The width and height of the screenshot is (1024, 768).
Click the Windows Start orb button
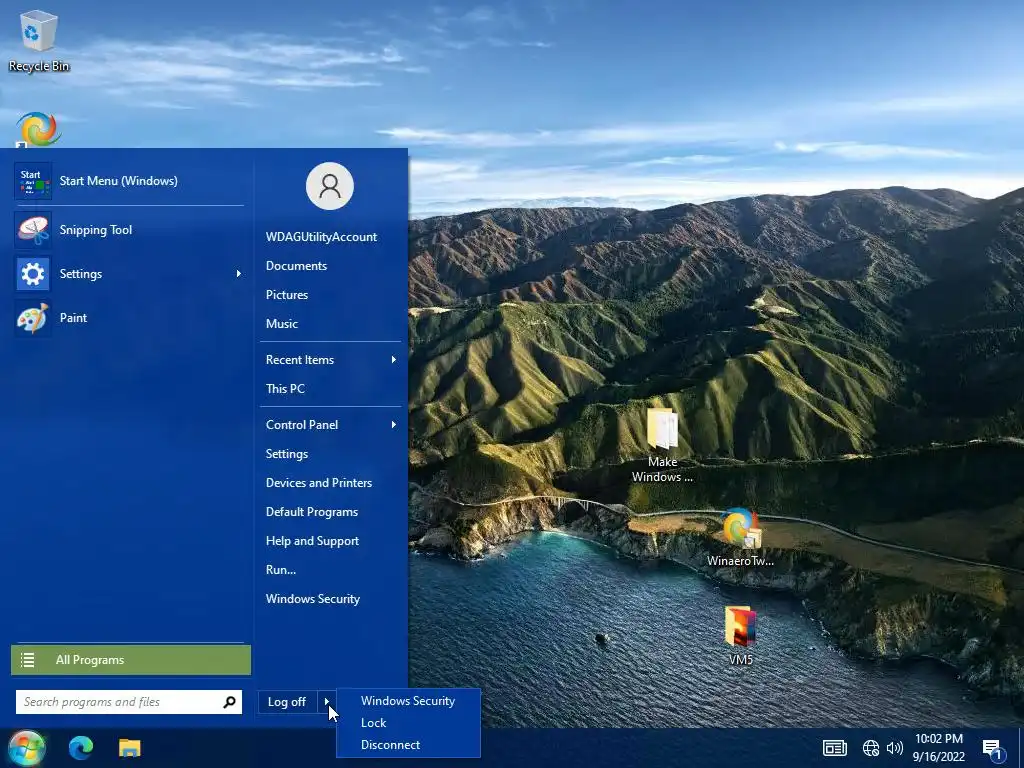pyautogui.click(x=26, y=748)
